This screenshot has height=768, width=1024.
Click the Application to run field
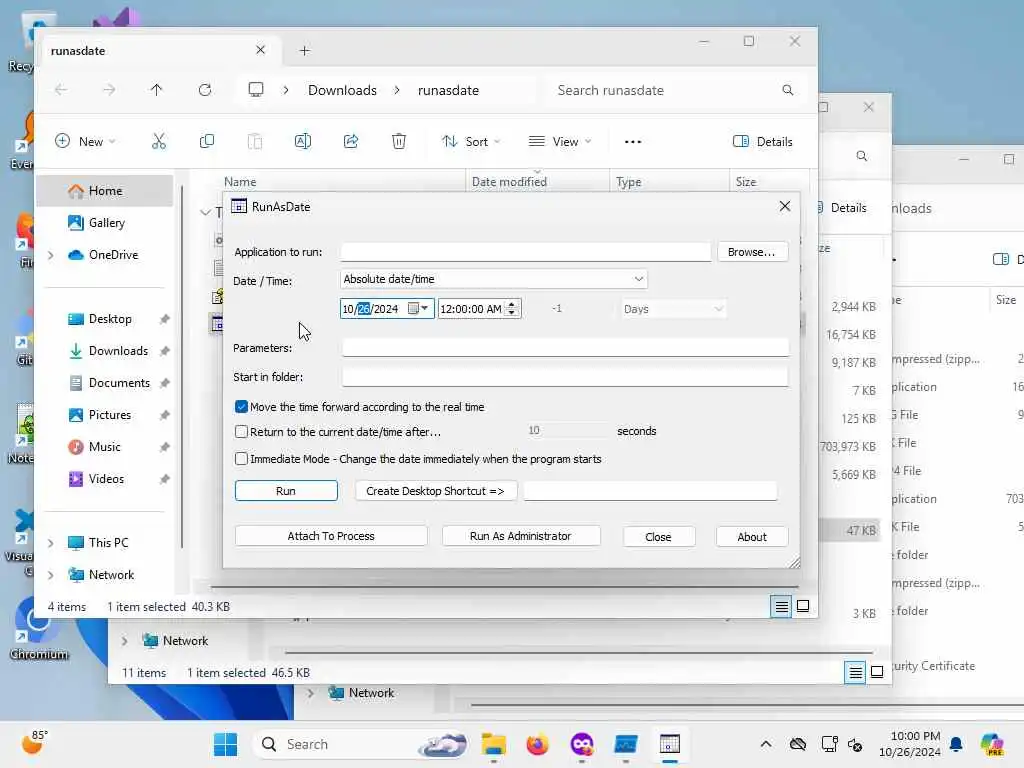coord(526,252)
